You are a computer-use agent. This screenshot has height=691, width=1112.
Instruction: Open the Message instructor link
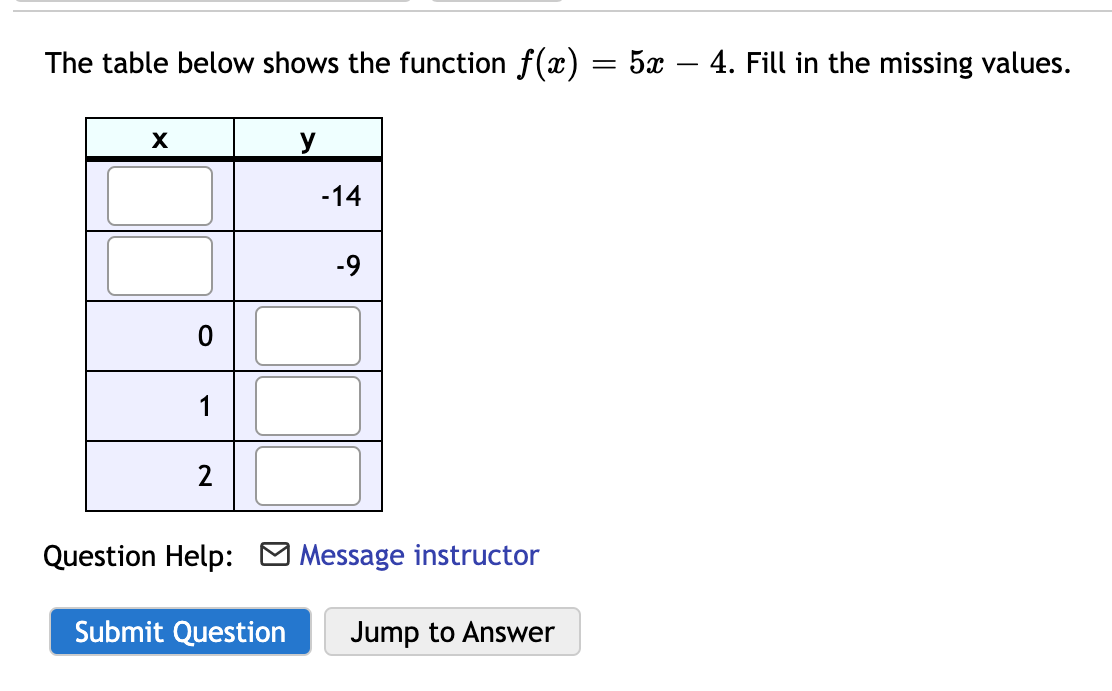click(420, 555)
